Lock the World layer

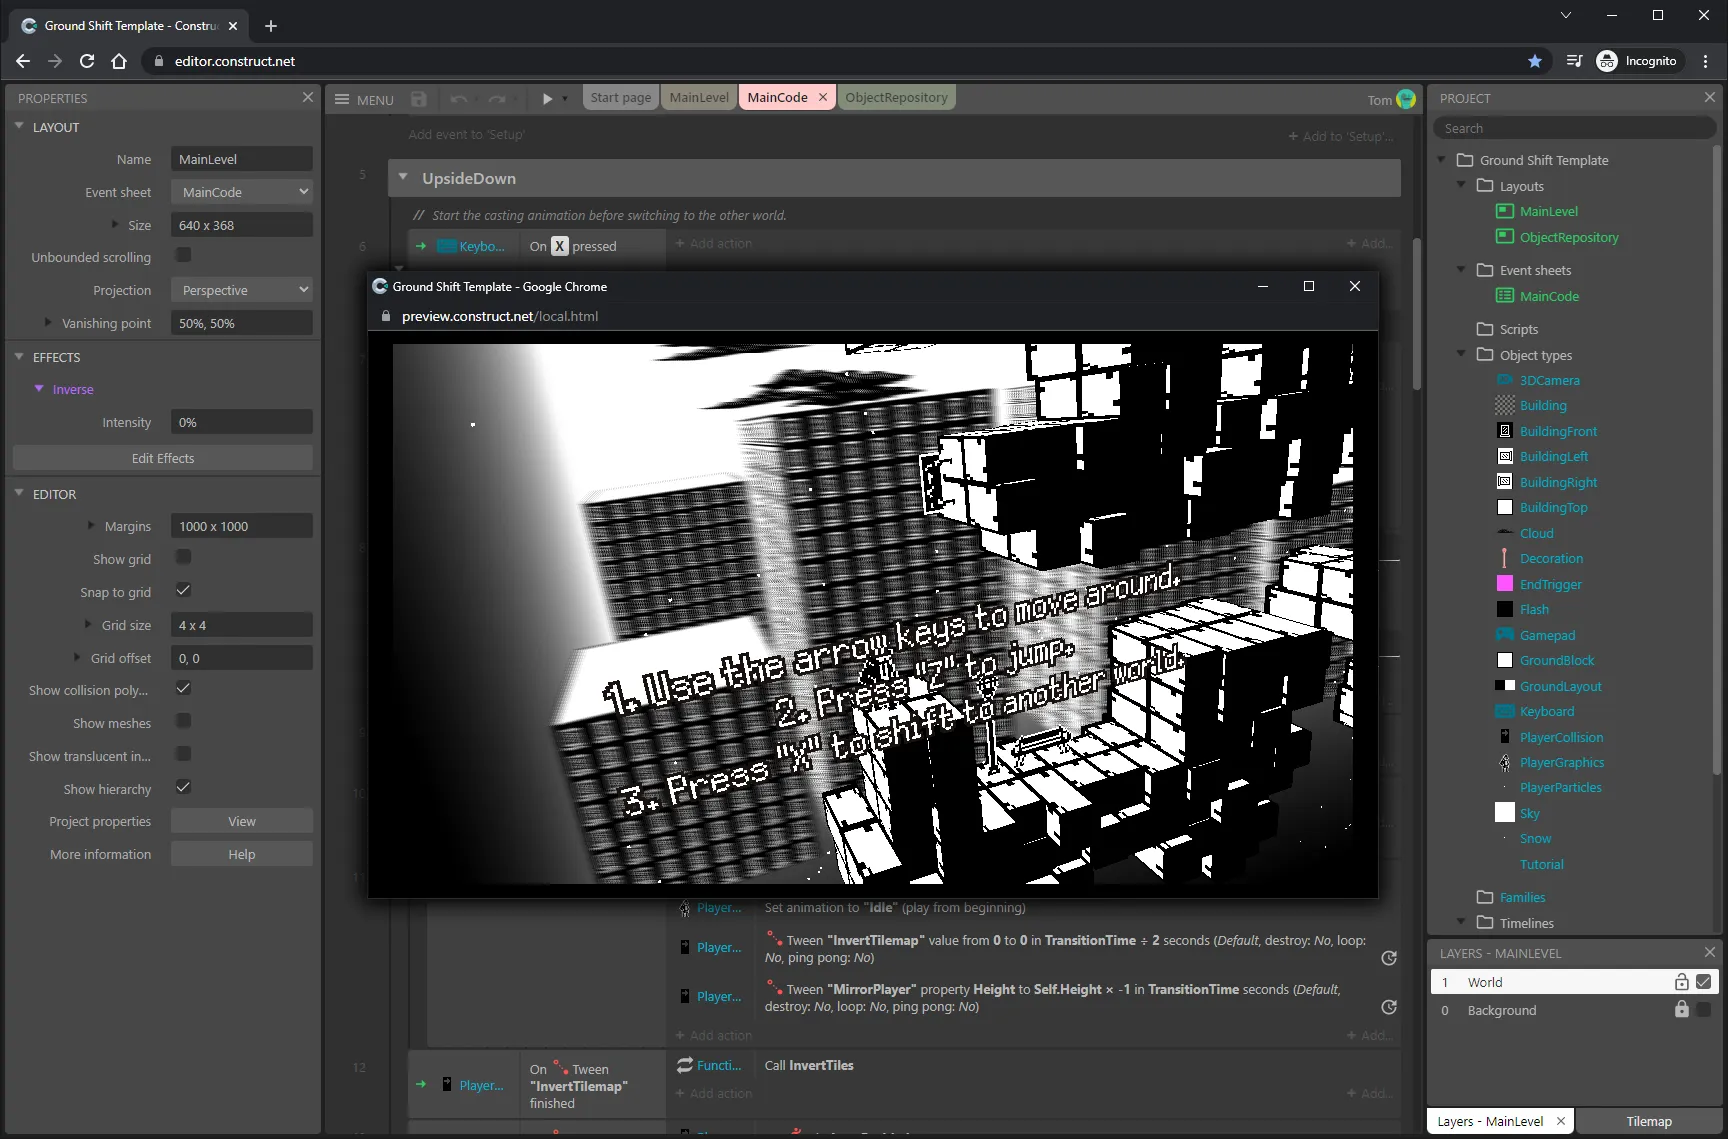pyautogui.click(x=1681, y=982)
